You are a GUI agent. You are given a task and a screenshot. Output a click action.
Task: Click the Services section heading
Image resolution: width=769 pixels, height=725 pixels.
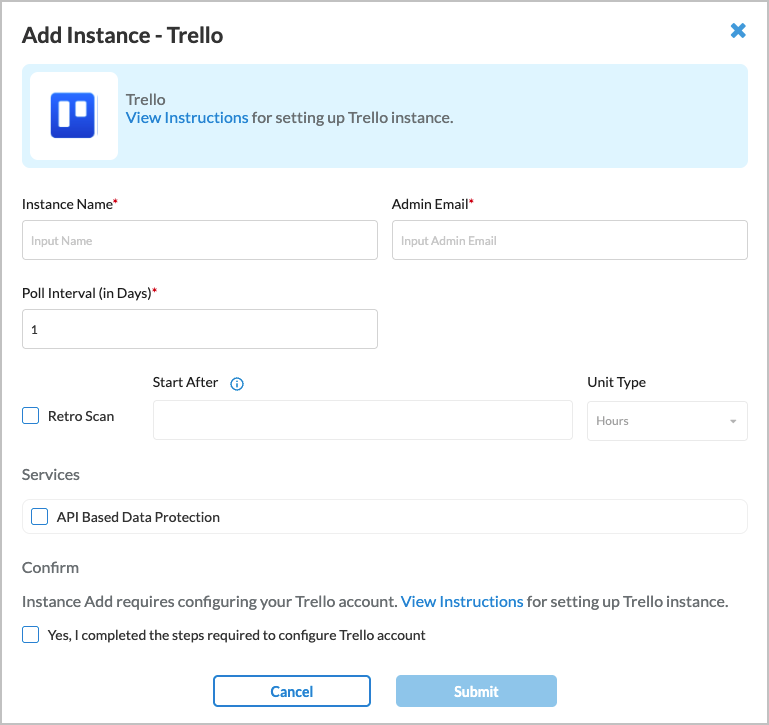click(51, 474)
